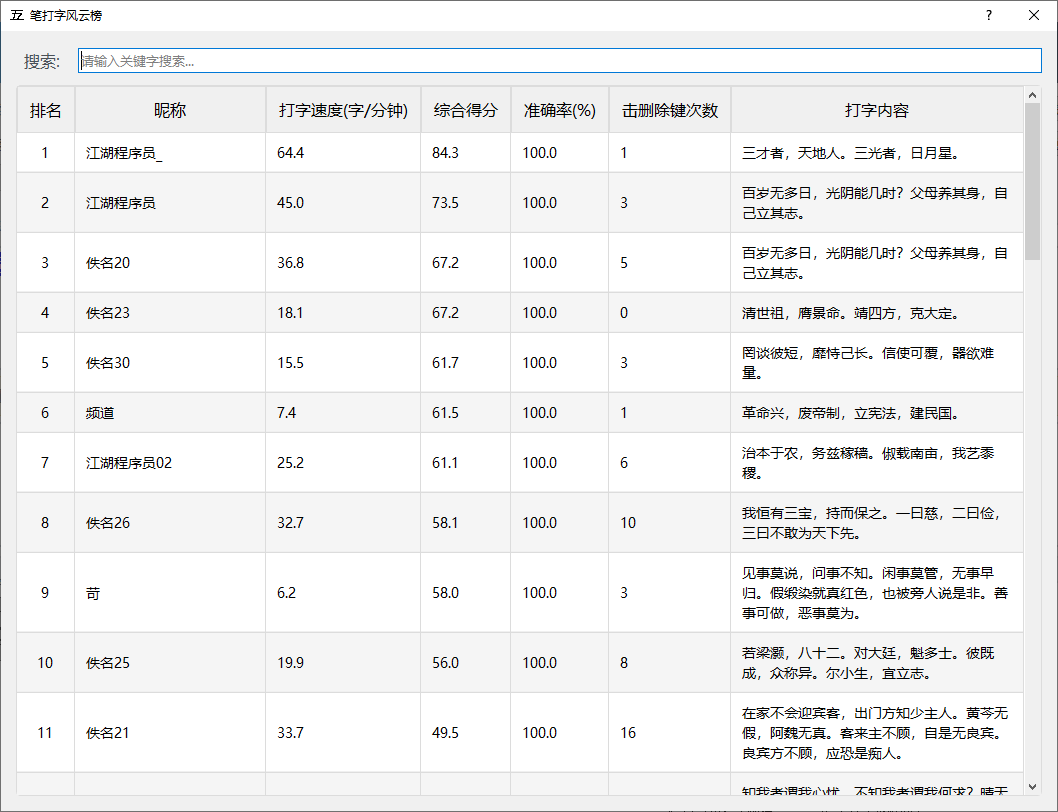
Task: Click the vertical scrollbar thumb
Action: pos(1033,180)
